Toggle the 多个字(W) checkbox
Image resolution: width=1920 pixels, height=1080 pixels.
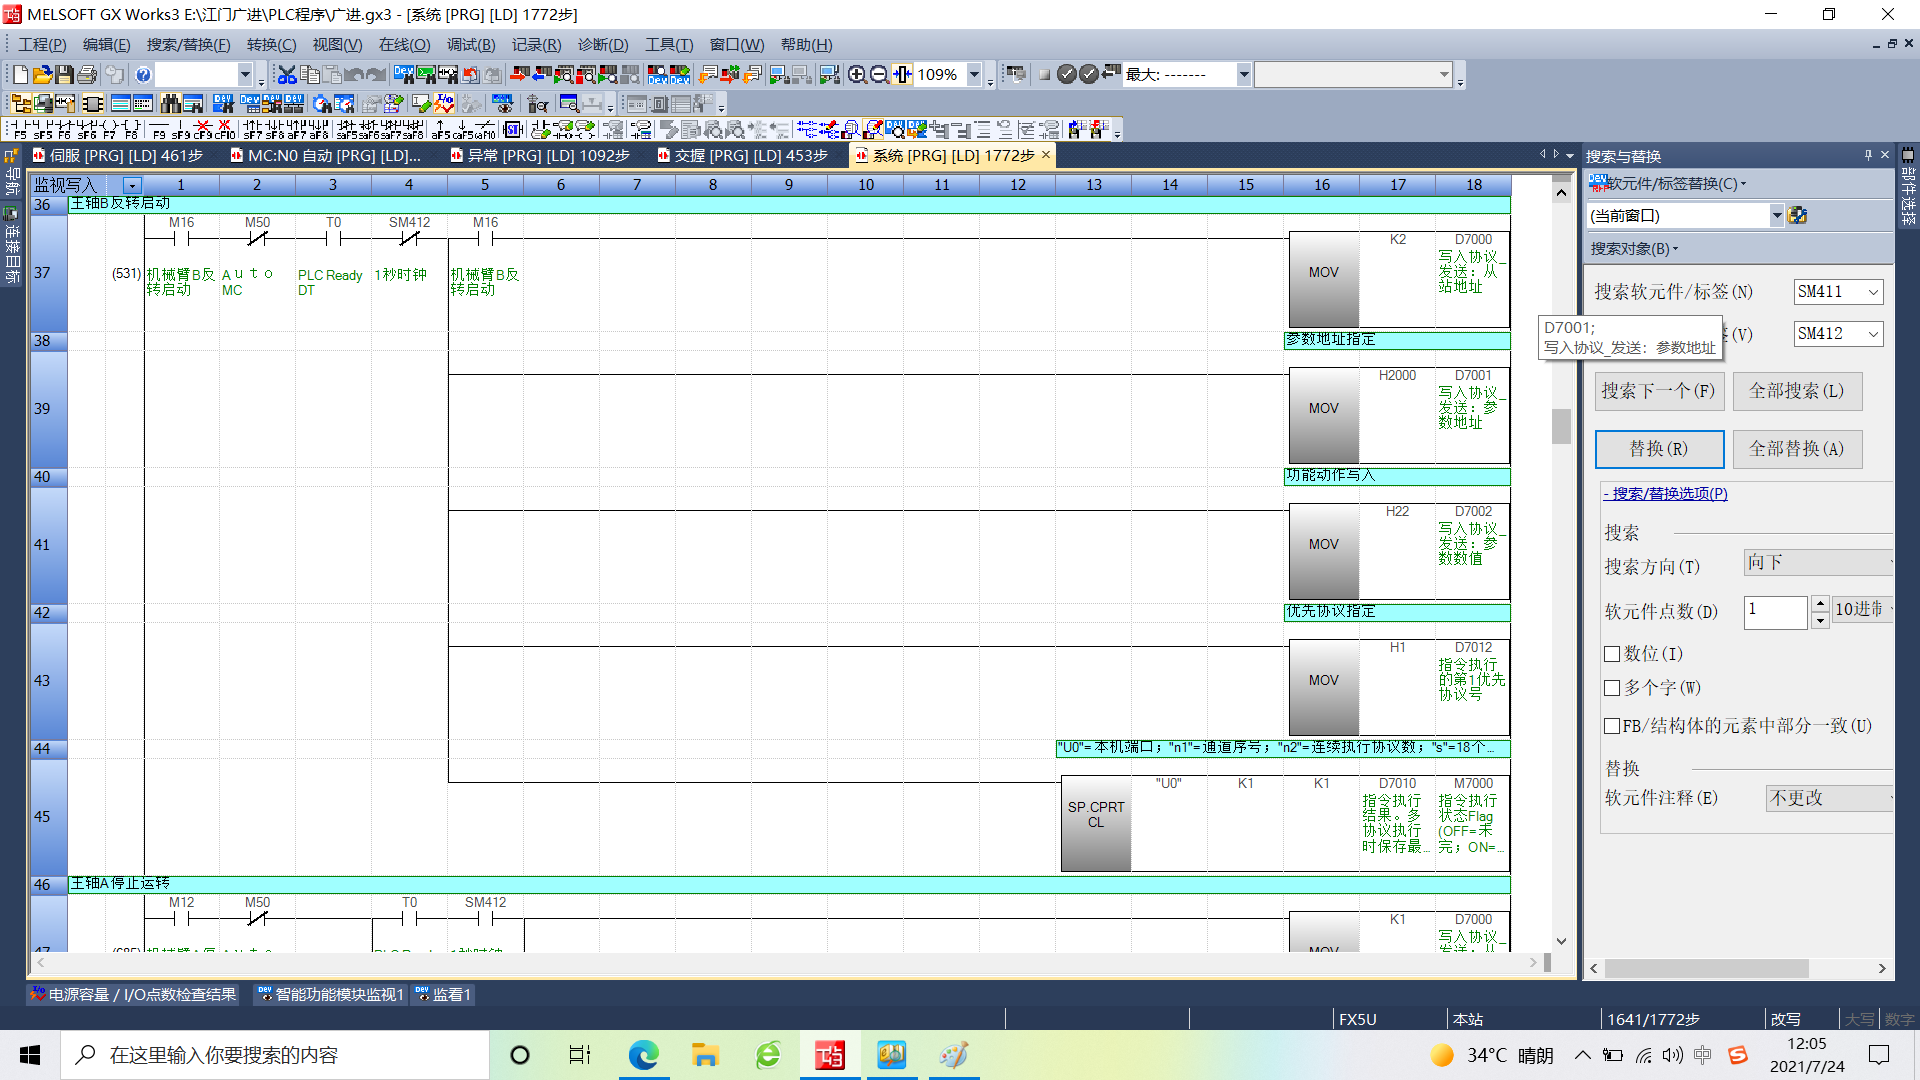point(1612,688)
